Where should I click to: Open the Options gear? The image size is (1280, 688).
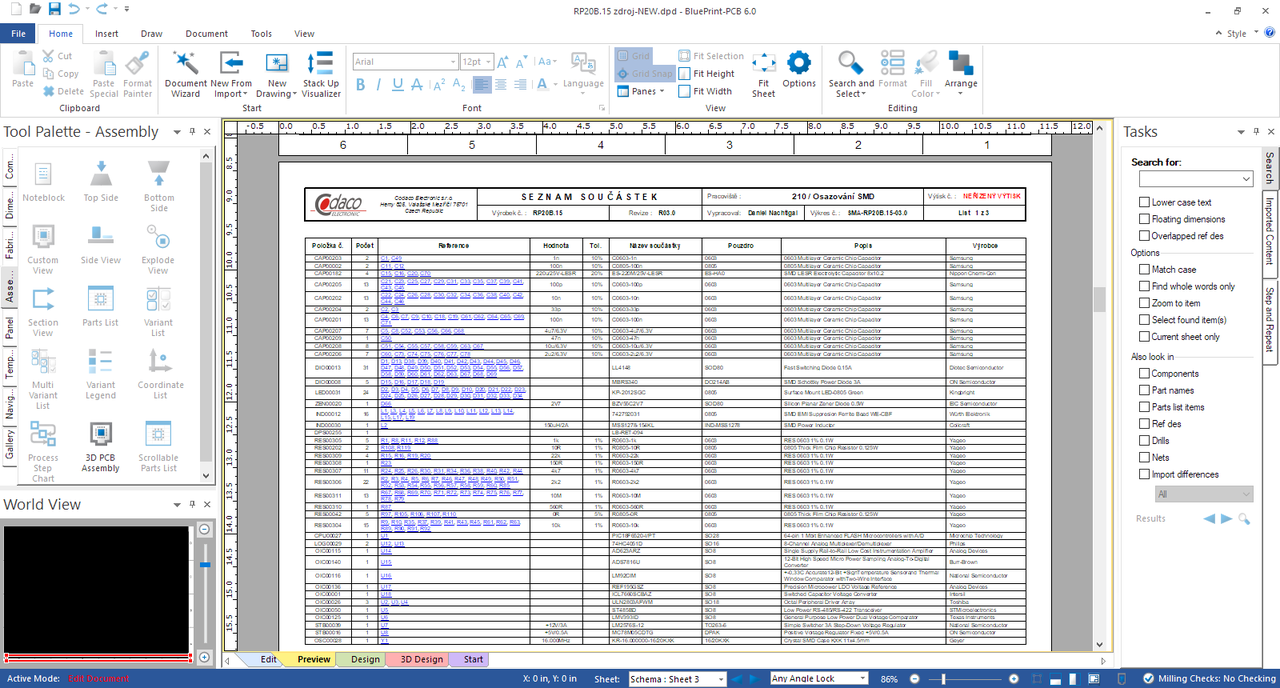point(799,70)
